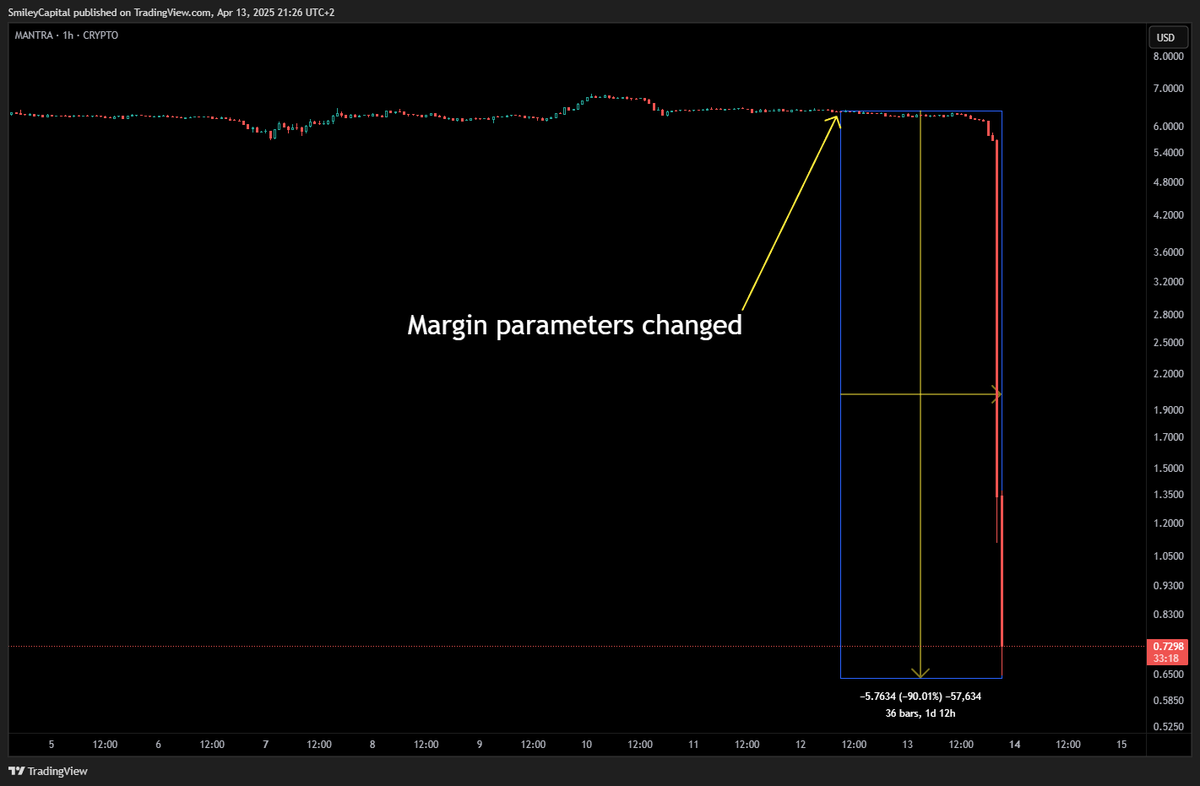Click the day 5 time axis label

51,744
